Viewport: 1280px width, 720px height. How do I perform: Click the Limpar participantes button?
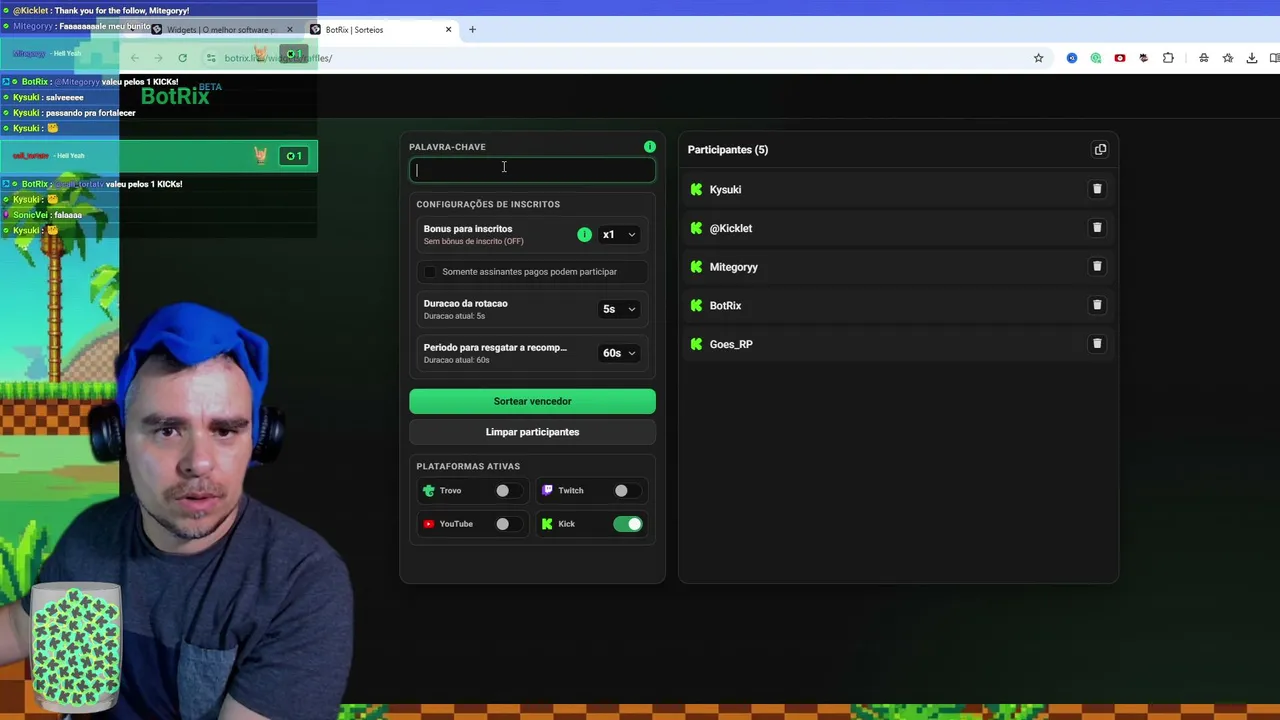point(532,432)
